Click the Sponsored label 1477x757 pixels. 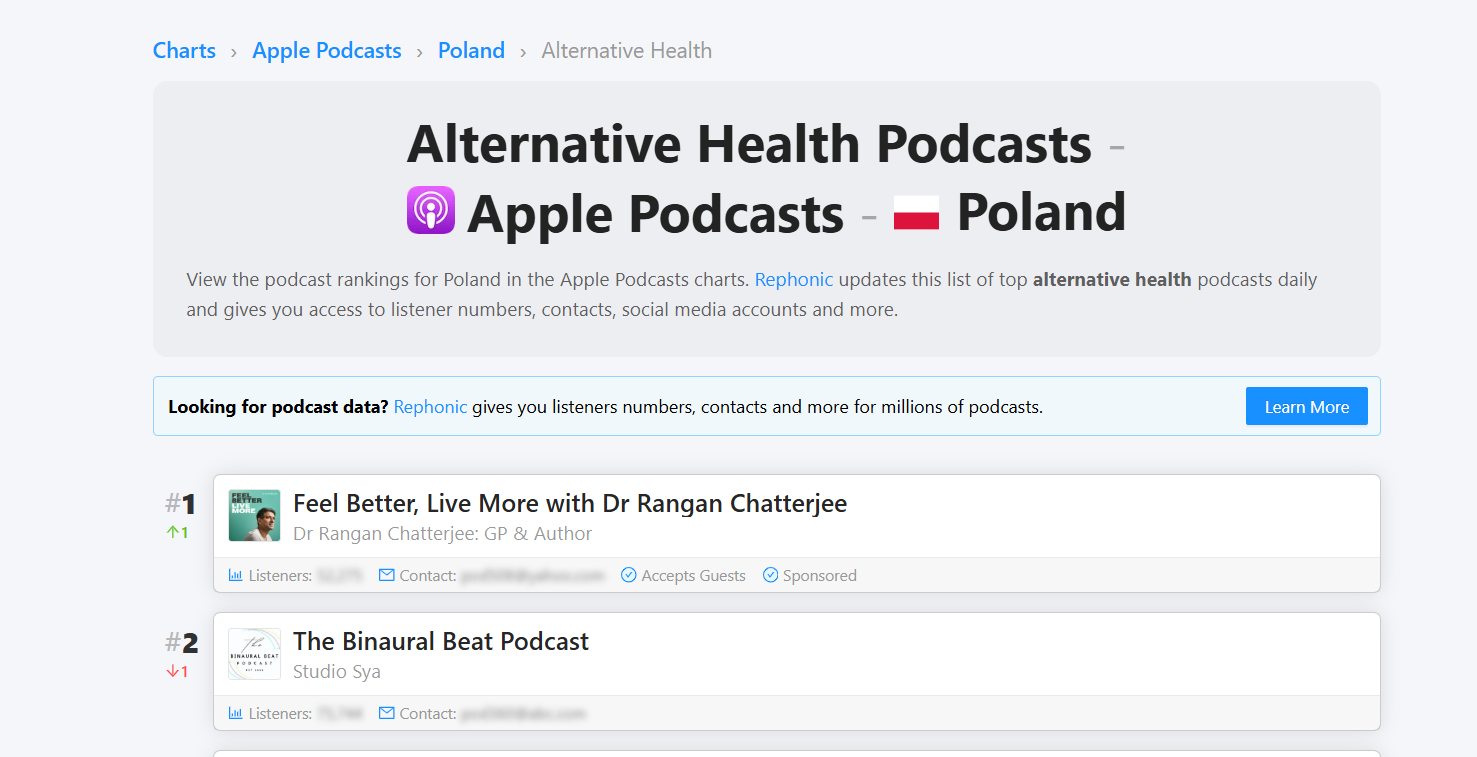(820, 576)
